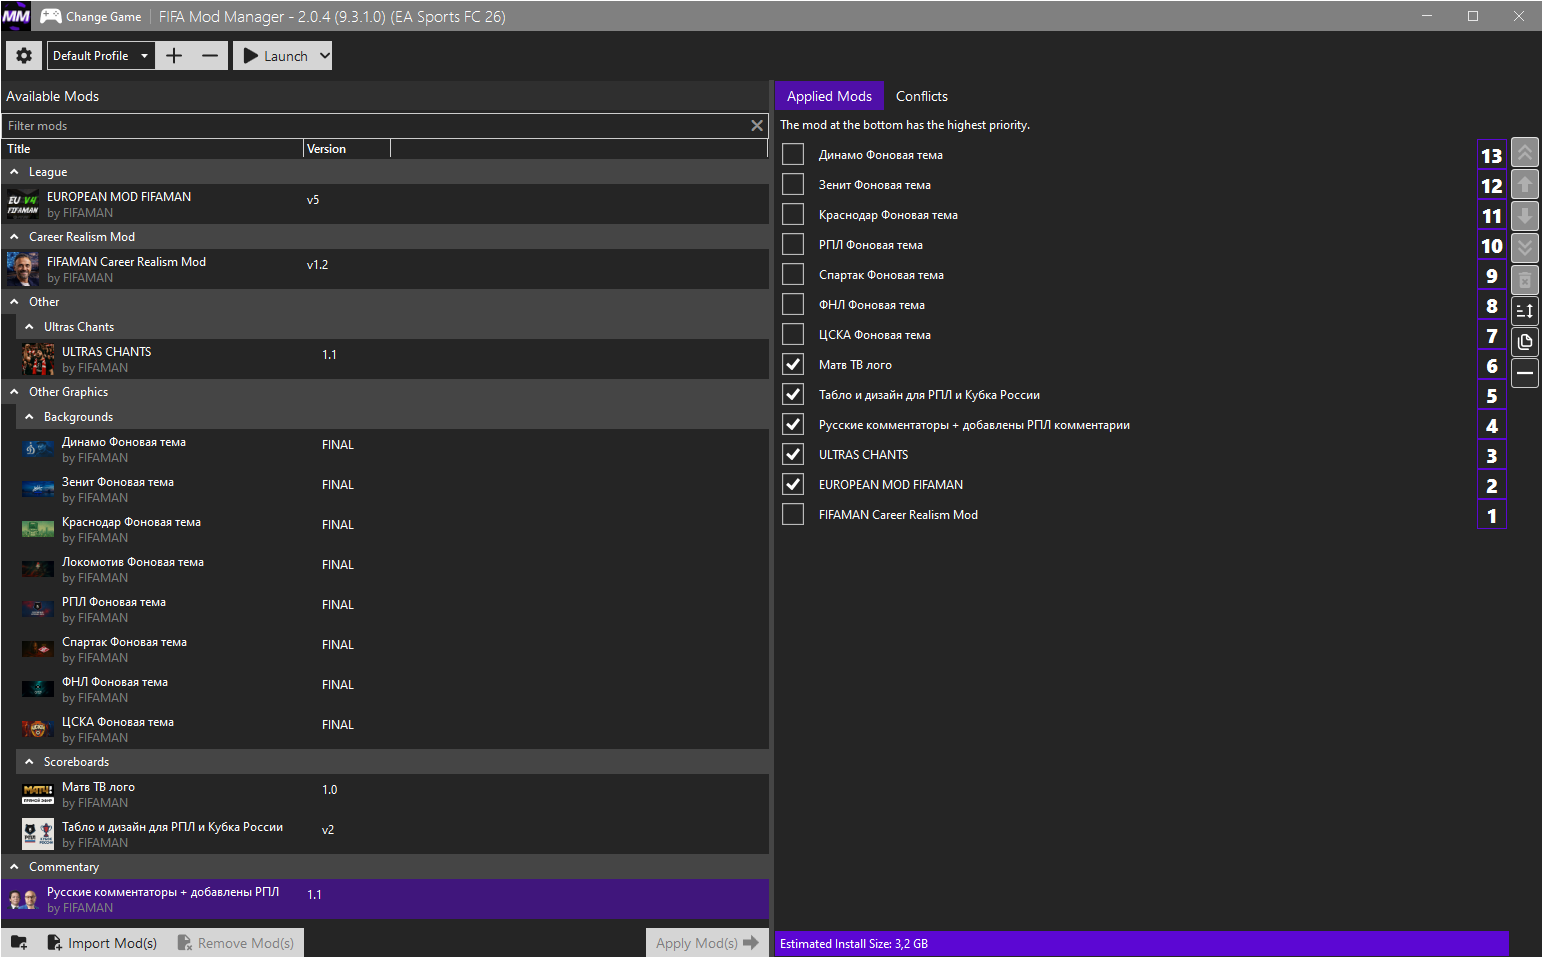Switch to the Conflicts tab
The image size is (1543, 958).
(x=921, y=96)
